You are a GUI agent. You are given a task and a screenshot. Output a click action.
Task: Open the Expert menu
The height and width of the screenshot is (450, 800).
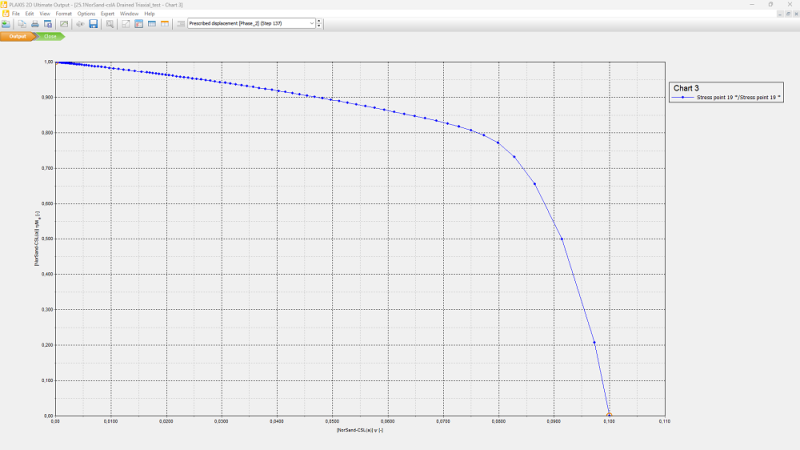pyautogui.click(x=107, y=13)
